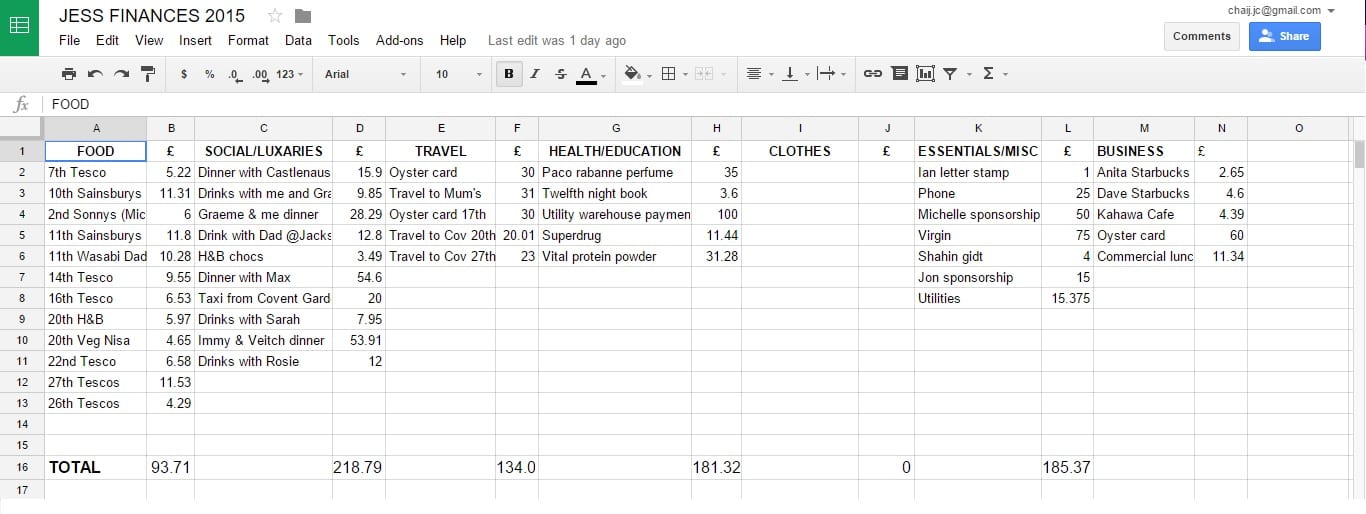This screenshot has height=514, width=1366.
Task: Open vertical align dropdown
Action: 795,74
